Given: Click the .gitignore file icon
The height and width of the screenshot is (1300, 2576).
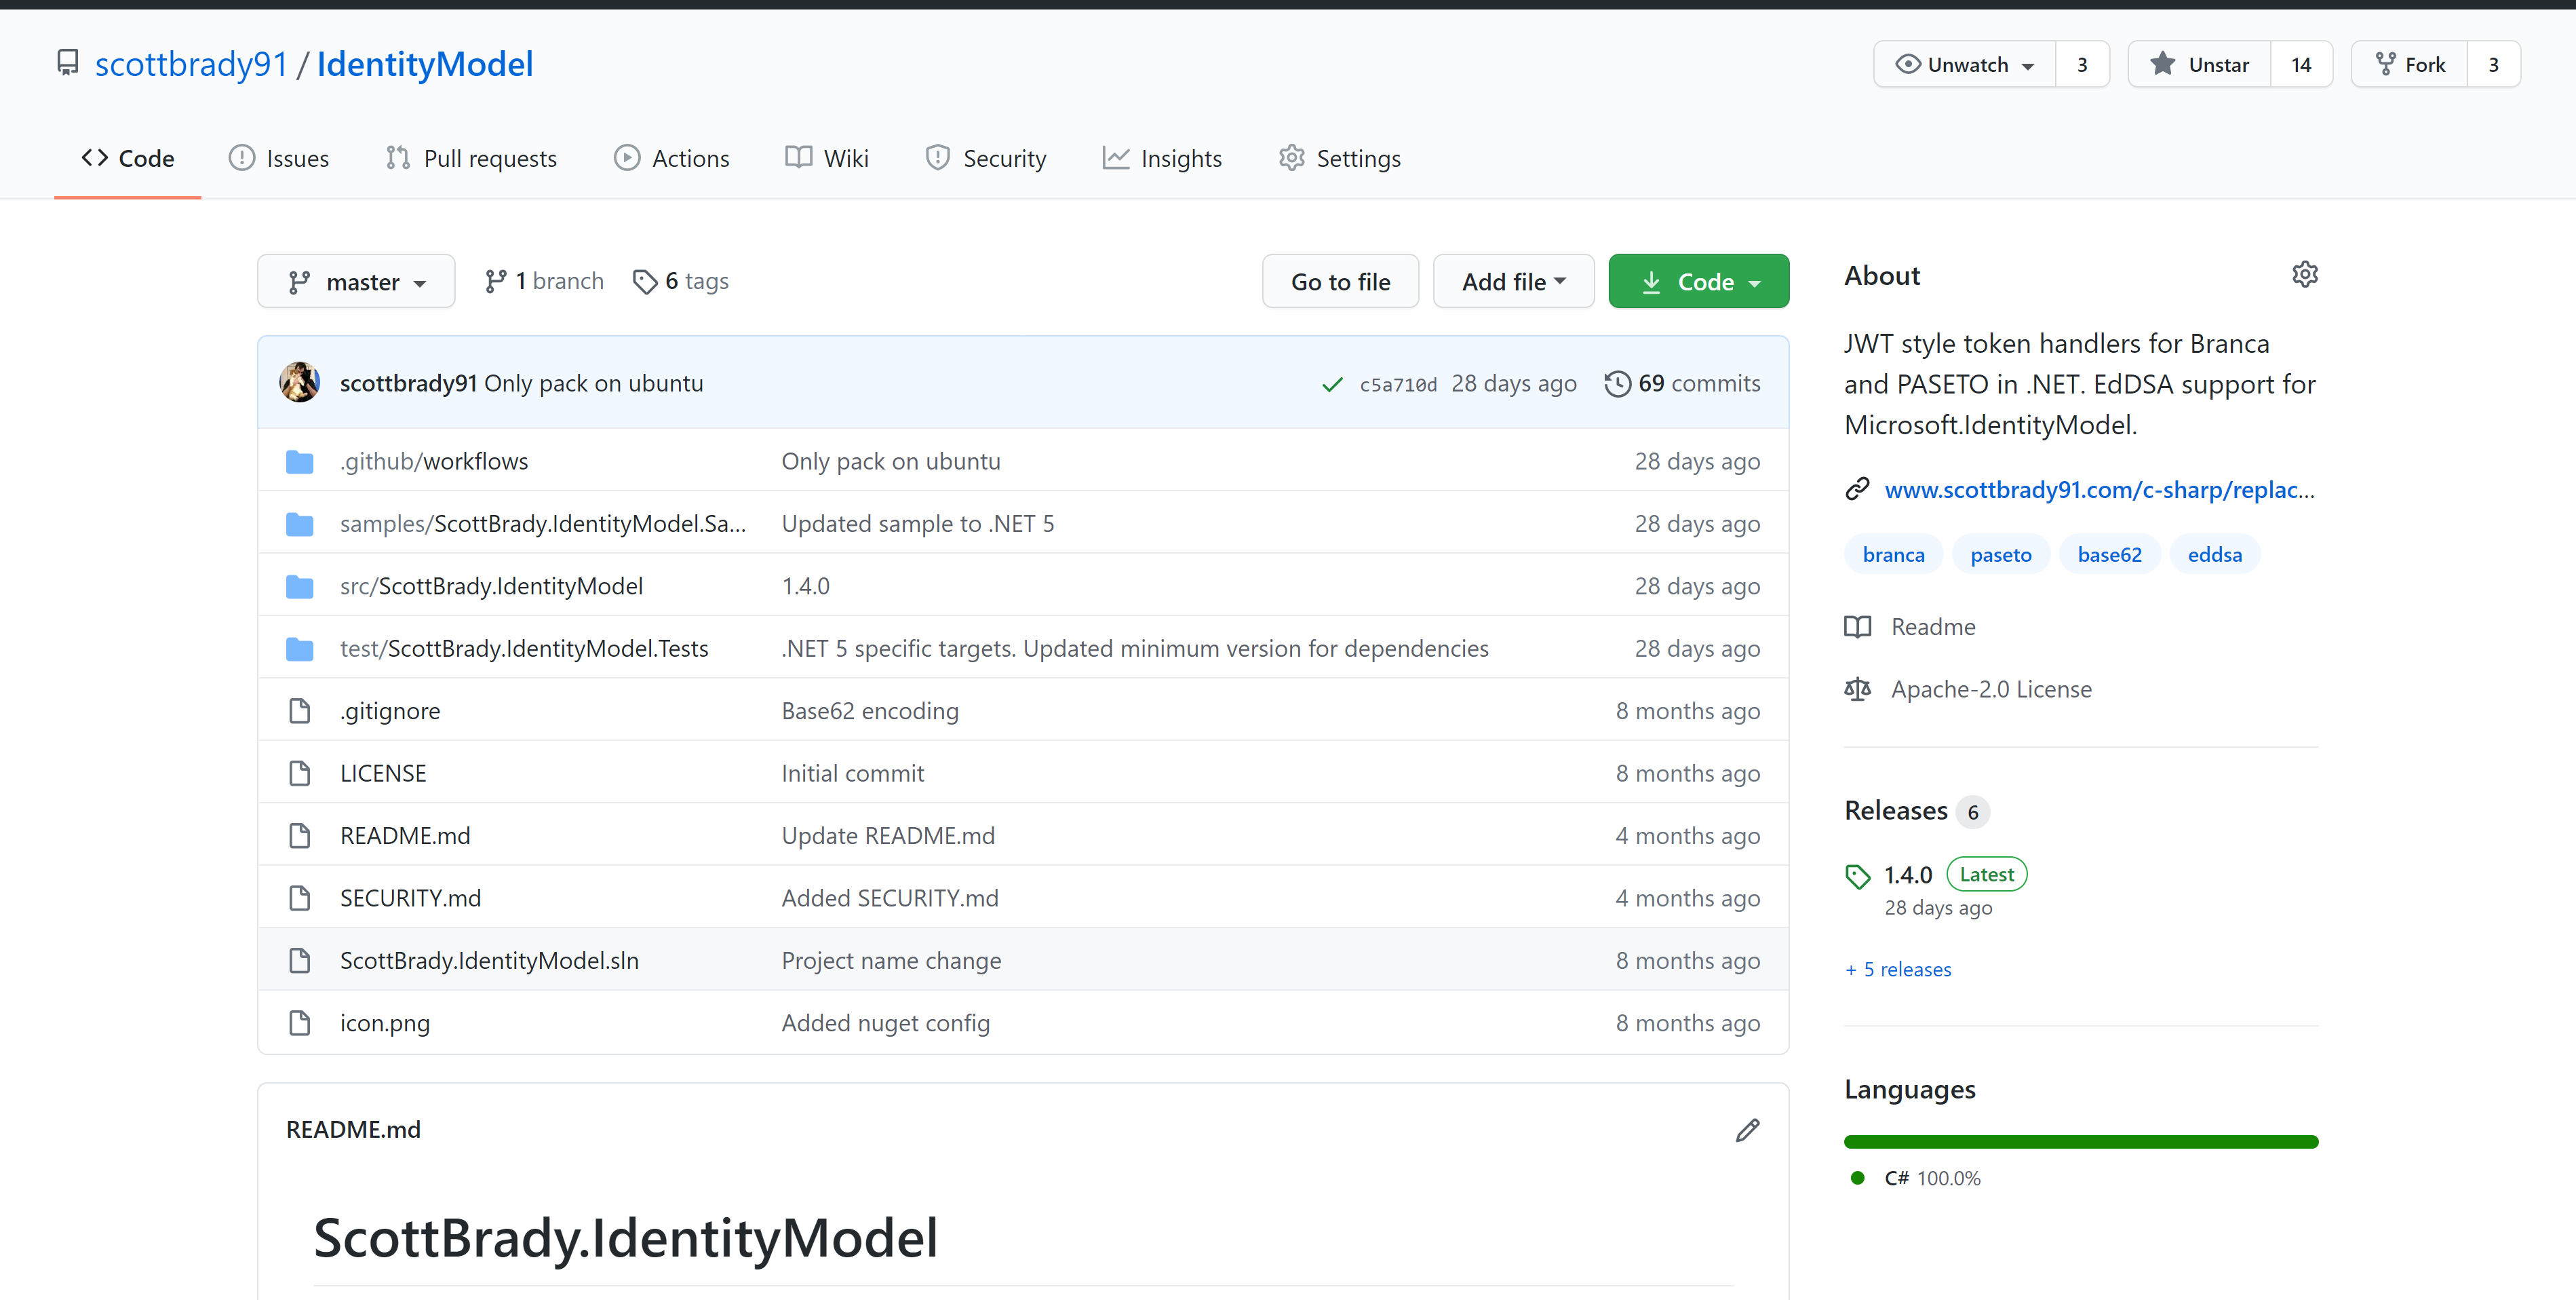Looking at the screenshot, I should point(299,711).
